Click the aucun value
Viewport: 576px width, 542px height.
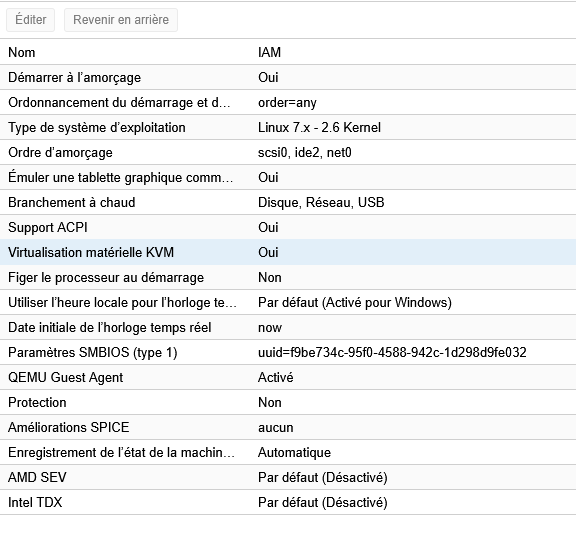(276, 428)
